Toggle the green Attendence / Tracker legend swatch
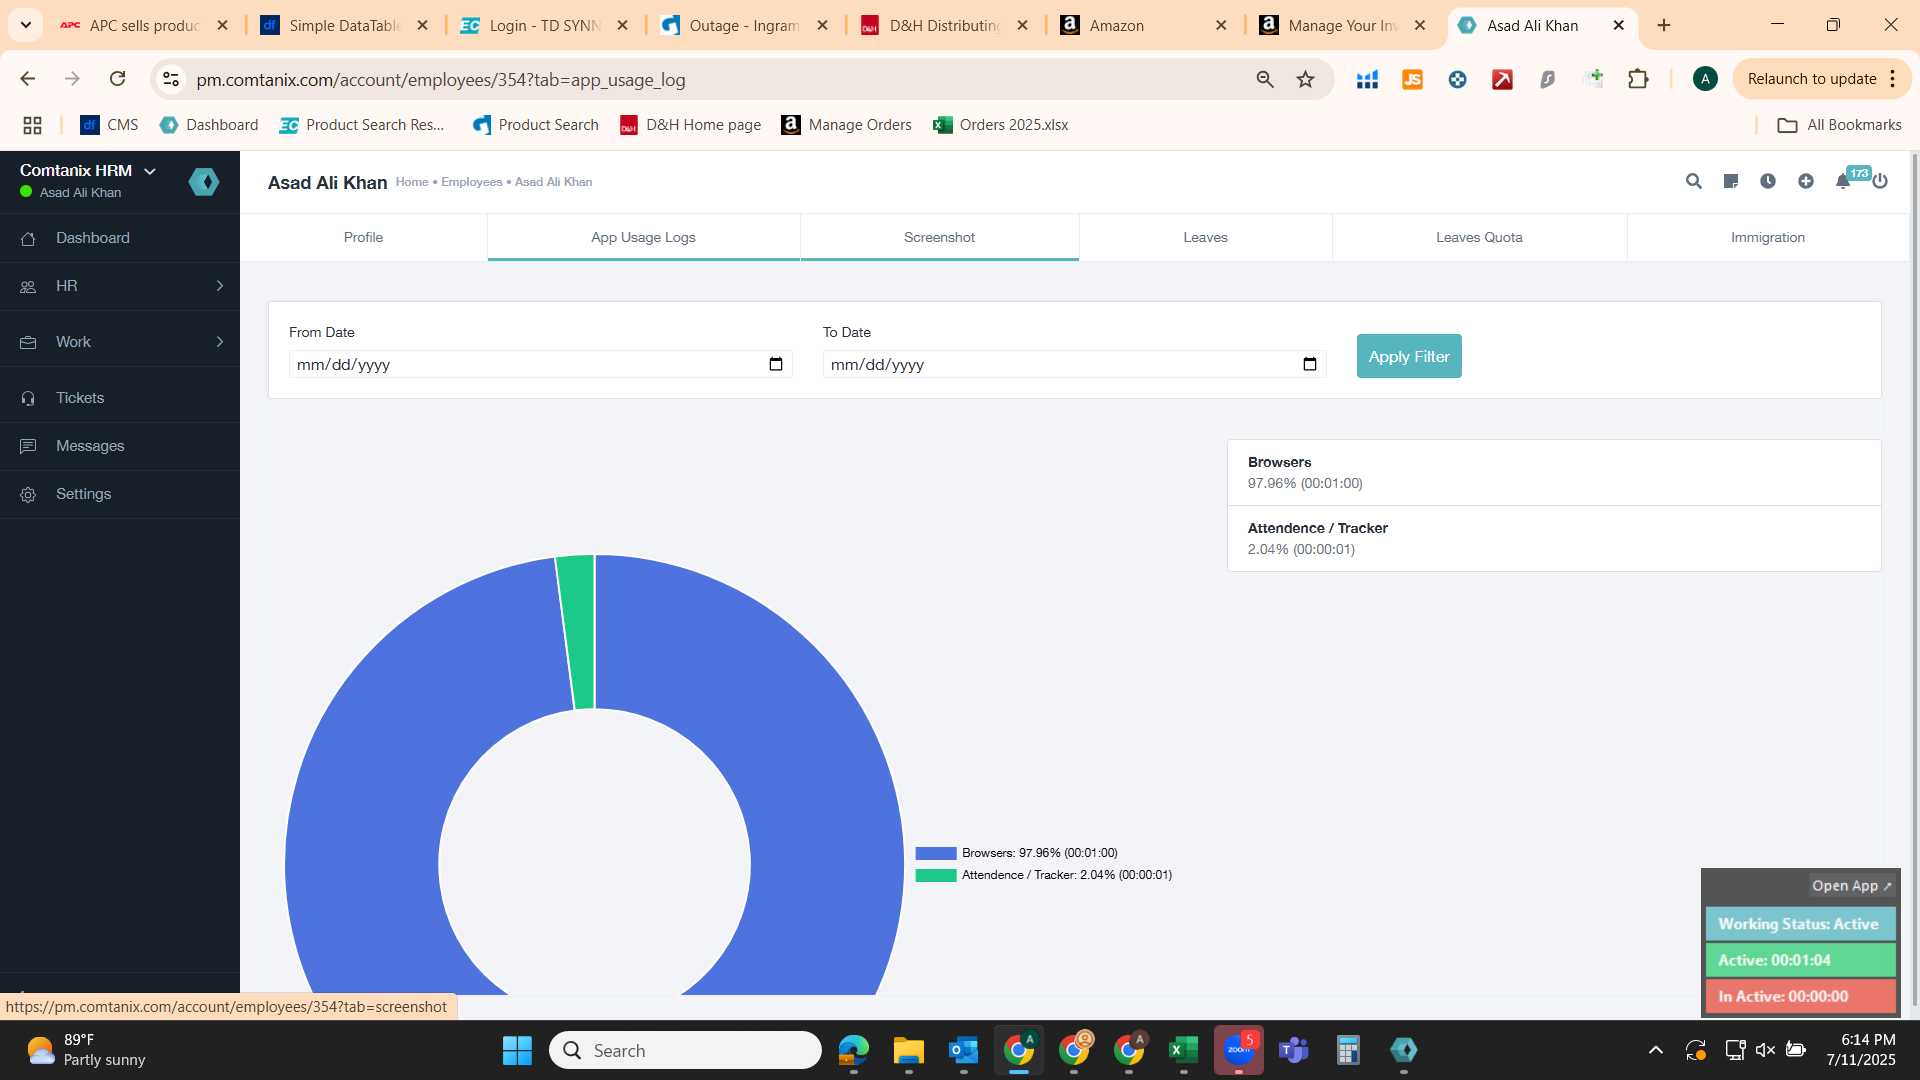Image resolution: width=1920 pixels, height=1080 pixels. tap(936, 875)
